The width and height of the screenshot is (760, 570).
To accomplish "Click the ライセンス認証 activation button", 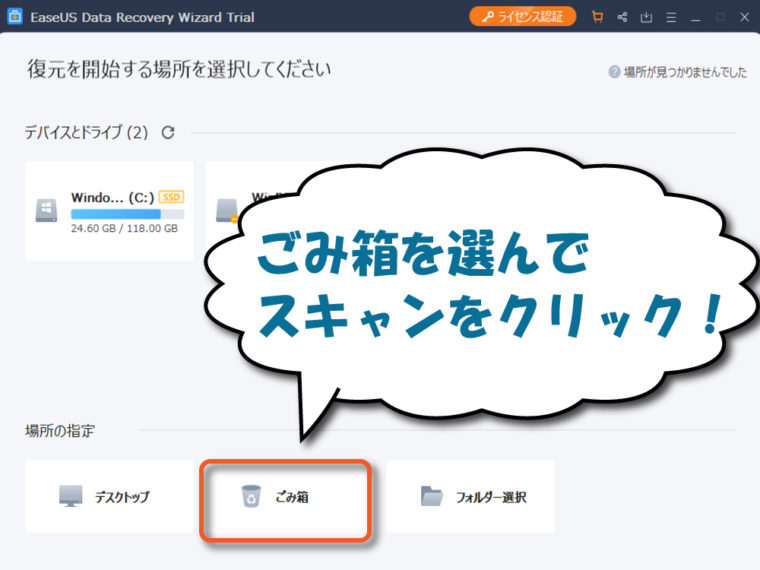I will pos(523,16).
